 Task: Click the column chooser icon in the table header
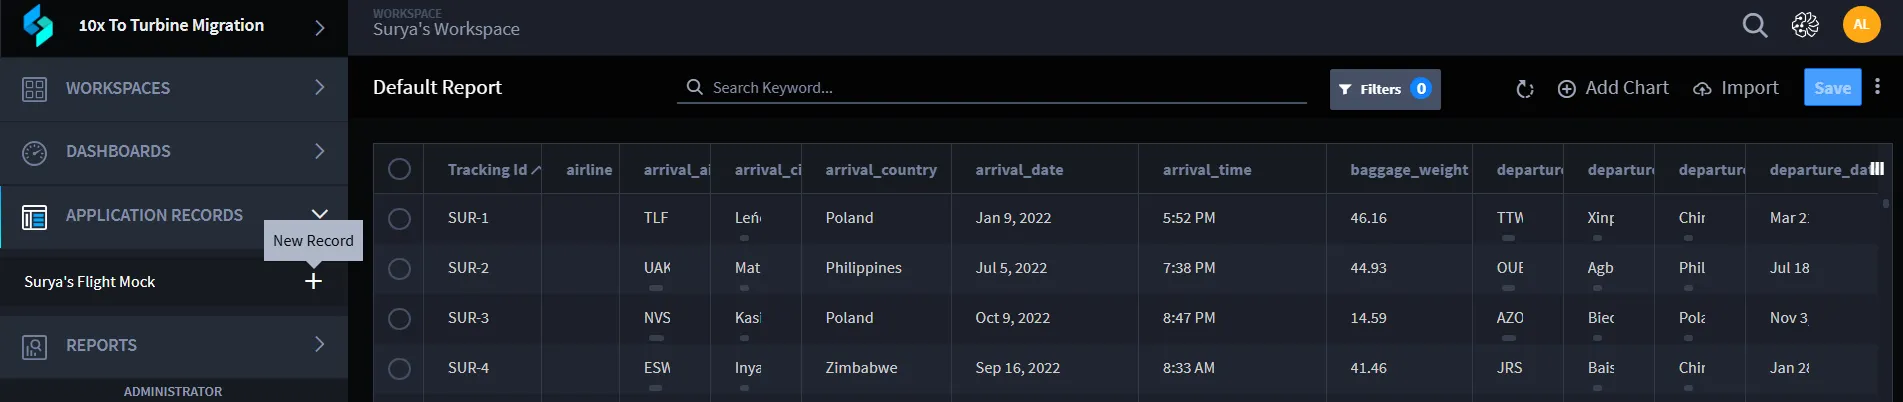pos(1877,169)
